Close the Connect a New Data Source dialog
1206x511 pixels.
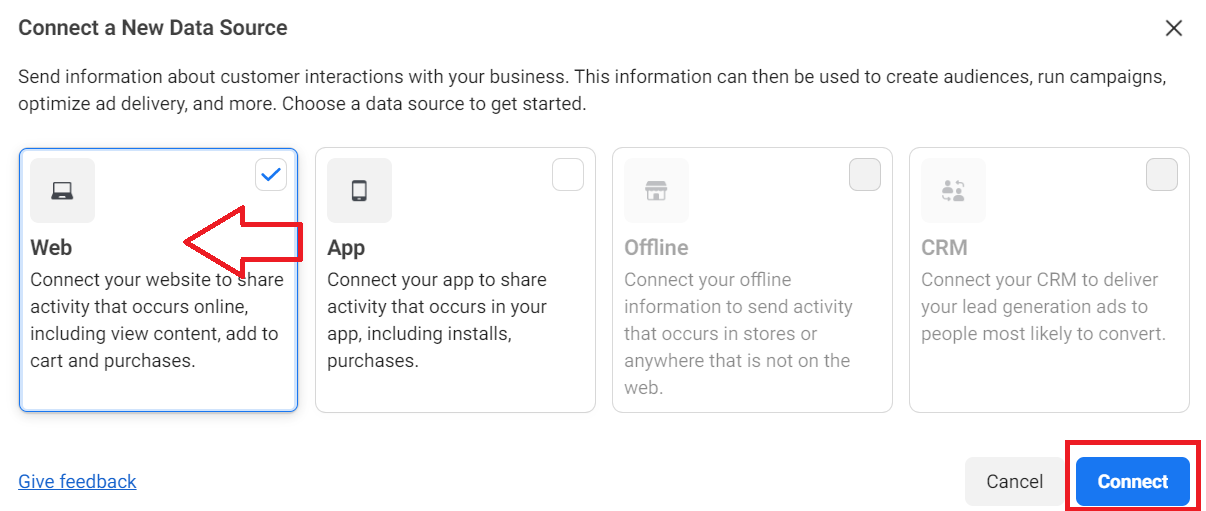click(1174, 28)
